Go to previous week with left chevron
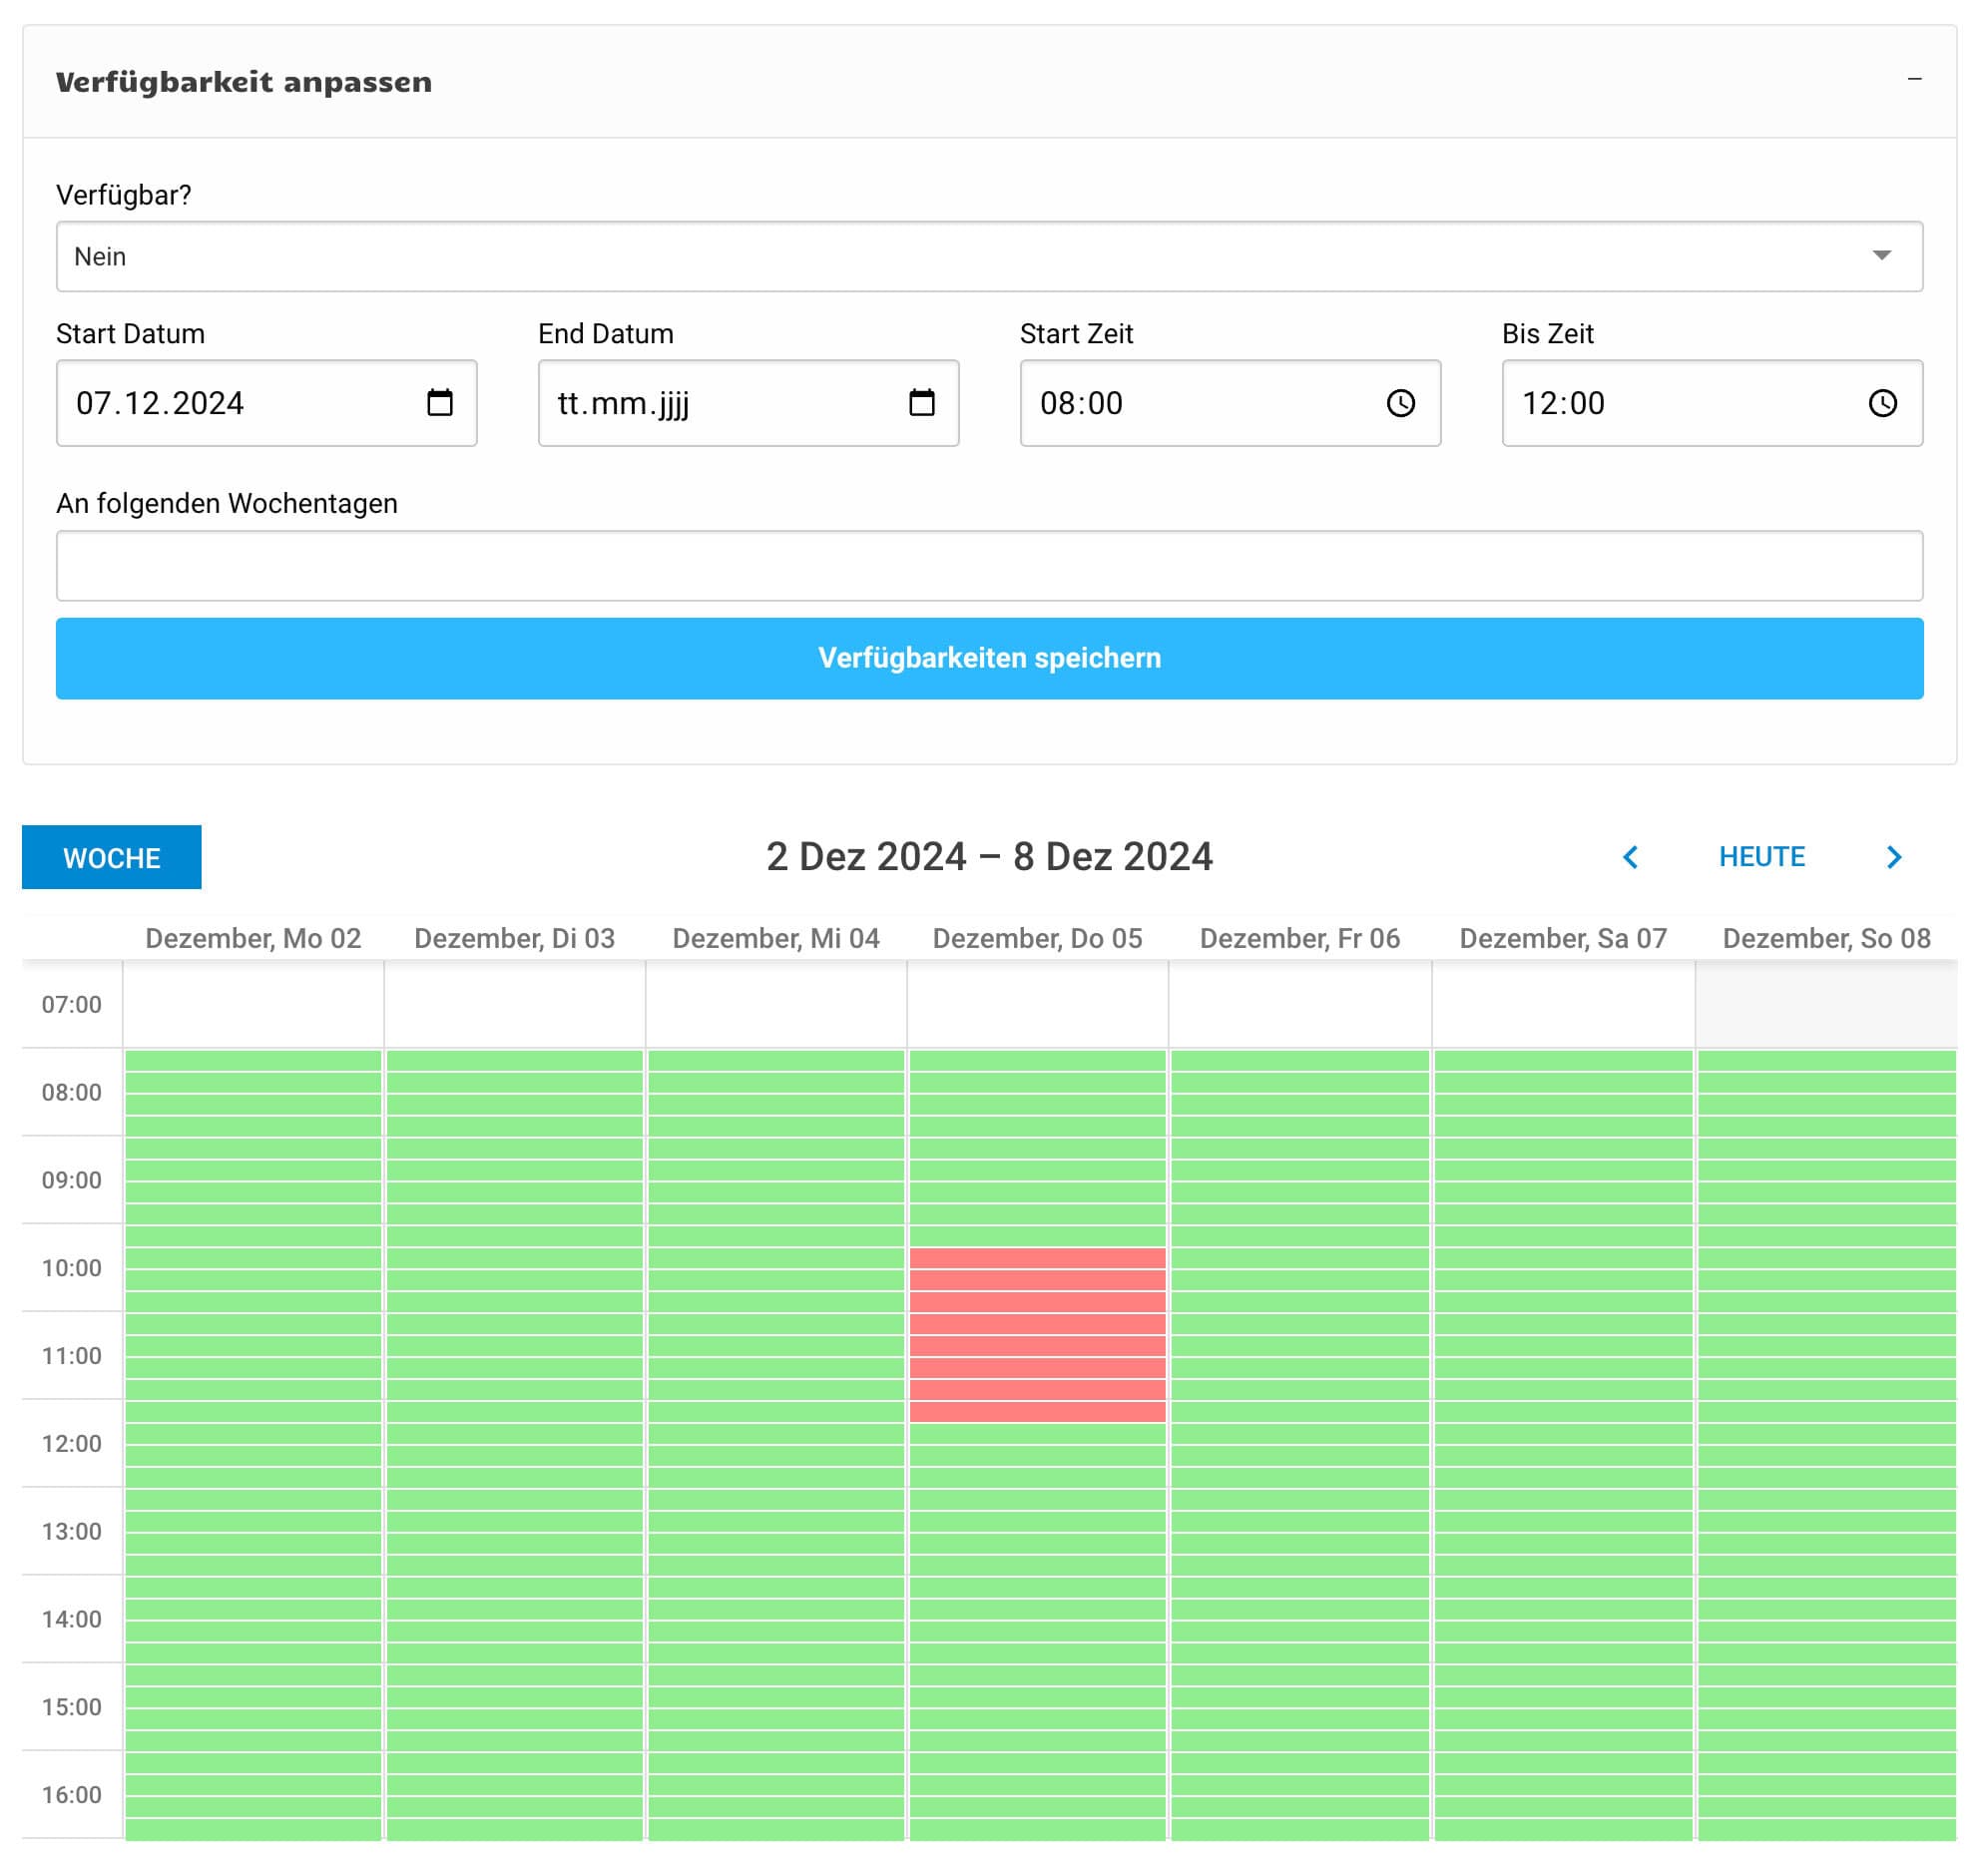This screenshot has width=1984, height=1876. pyautogui.click(x=1630, y=858)
